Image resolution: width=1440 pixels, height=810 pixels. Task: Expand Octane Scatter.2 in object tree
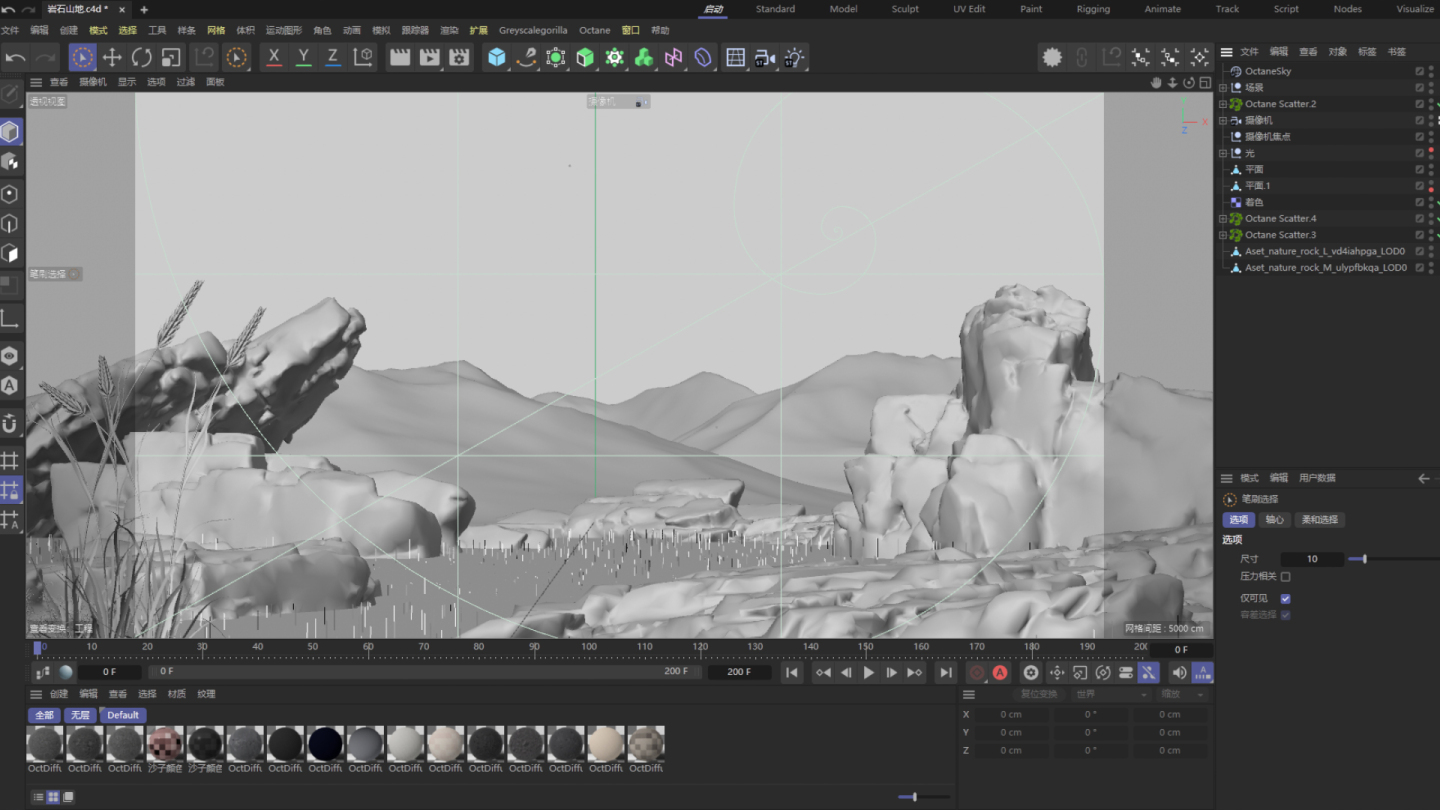pos(1222,104)
